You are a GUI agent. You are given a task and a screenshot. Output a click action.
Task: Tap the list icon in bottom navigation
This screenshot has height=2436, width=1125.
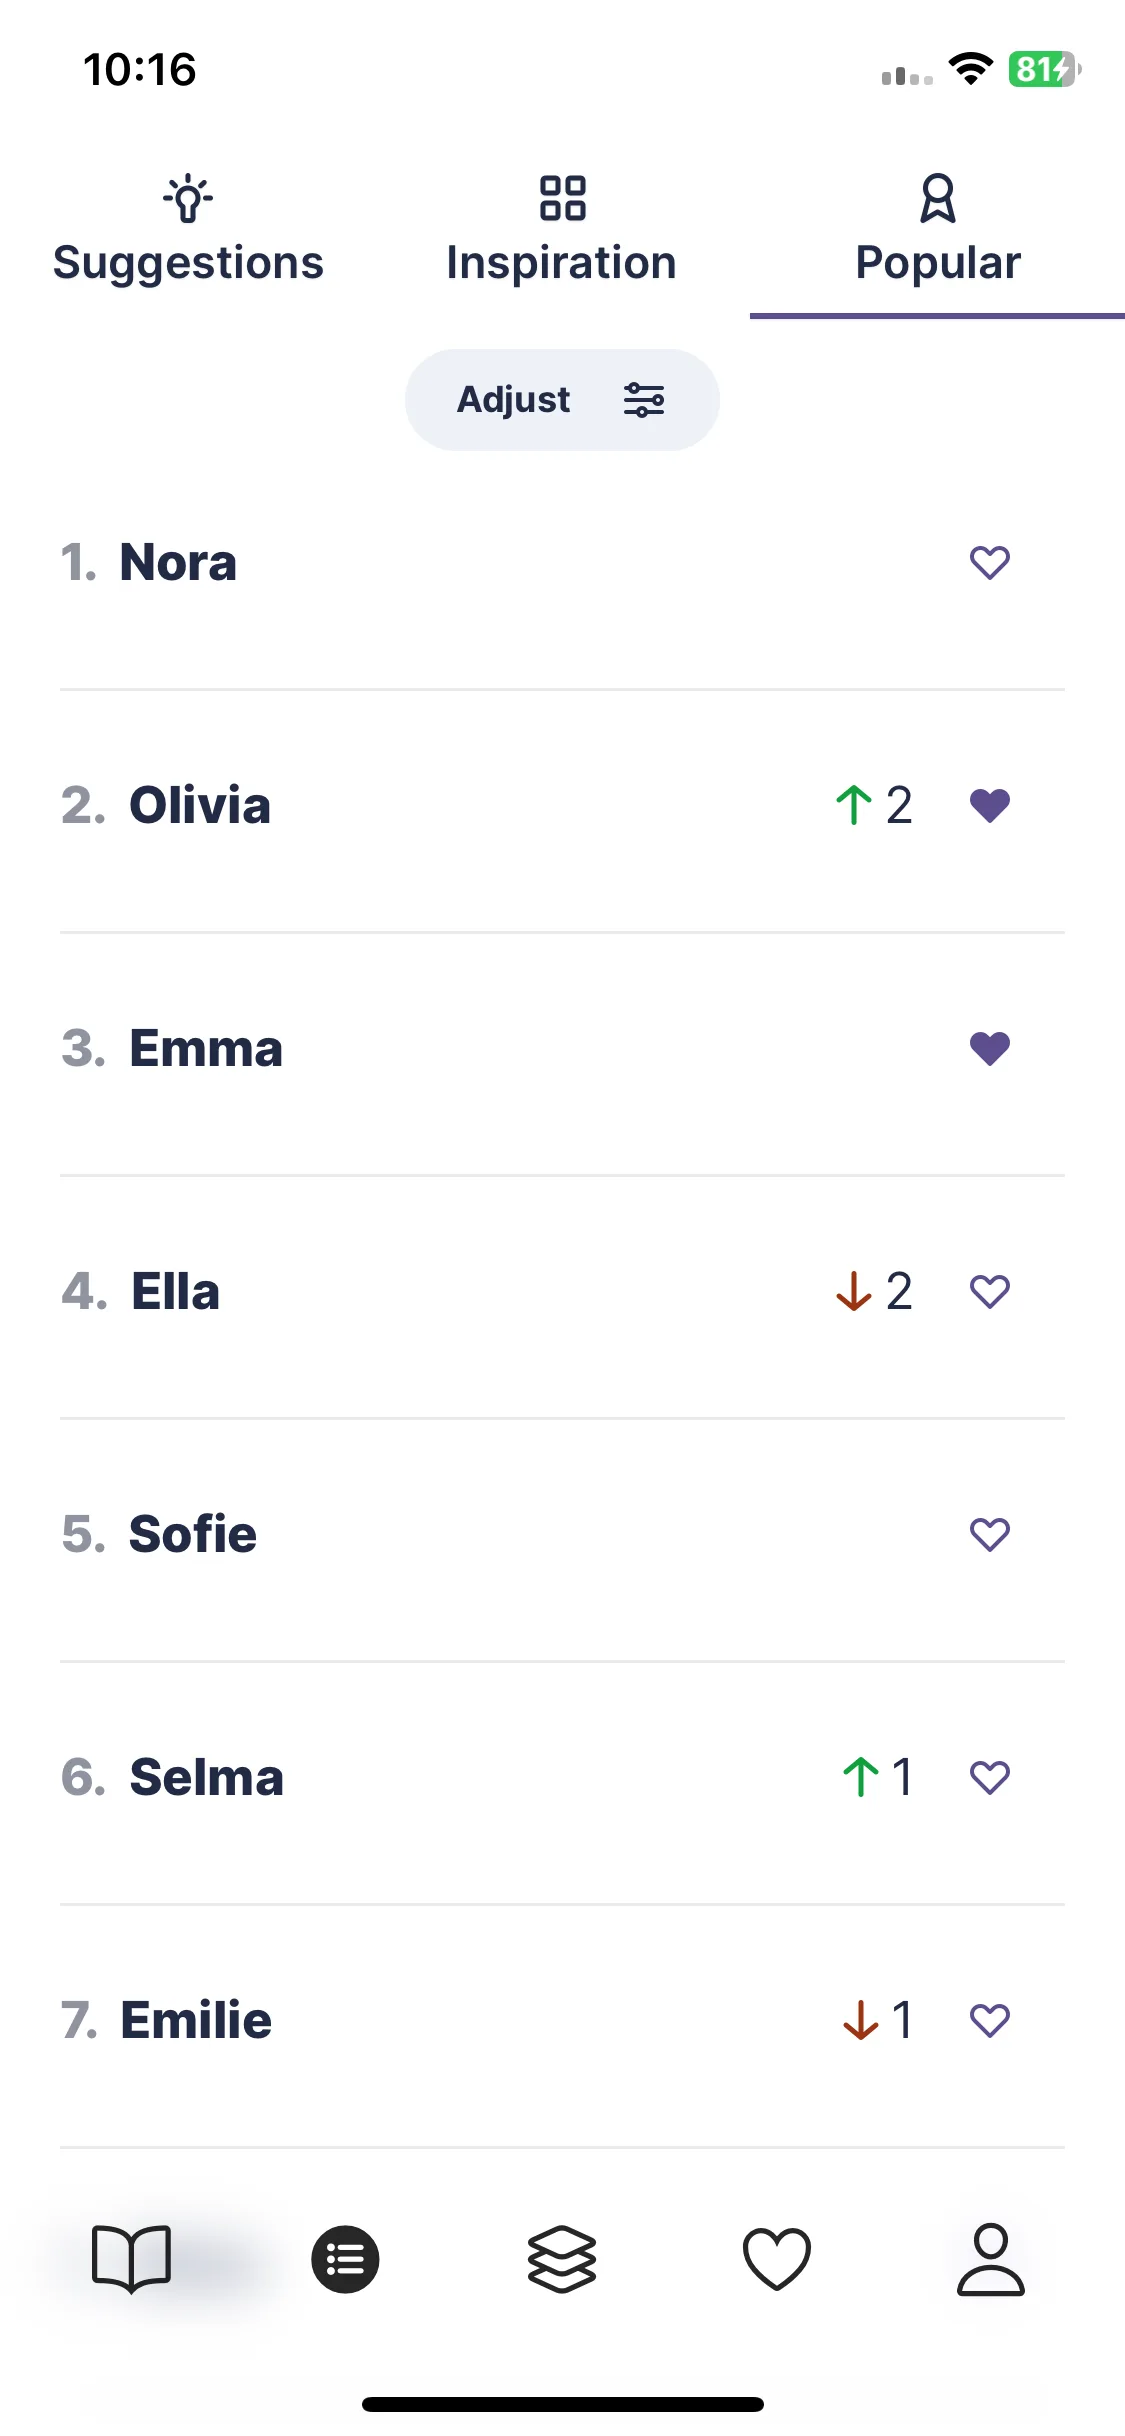tap(345, 2259)
